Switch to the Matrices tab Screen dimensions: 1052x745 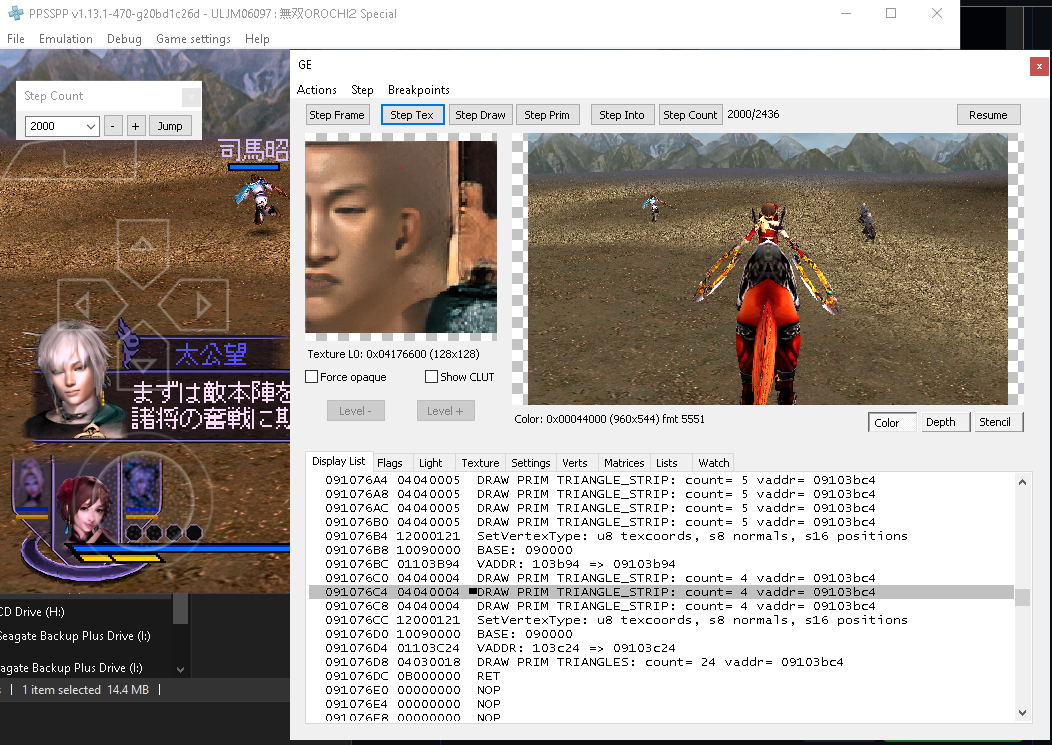pyautogui.click(x=624, y=462)
